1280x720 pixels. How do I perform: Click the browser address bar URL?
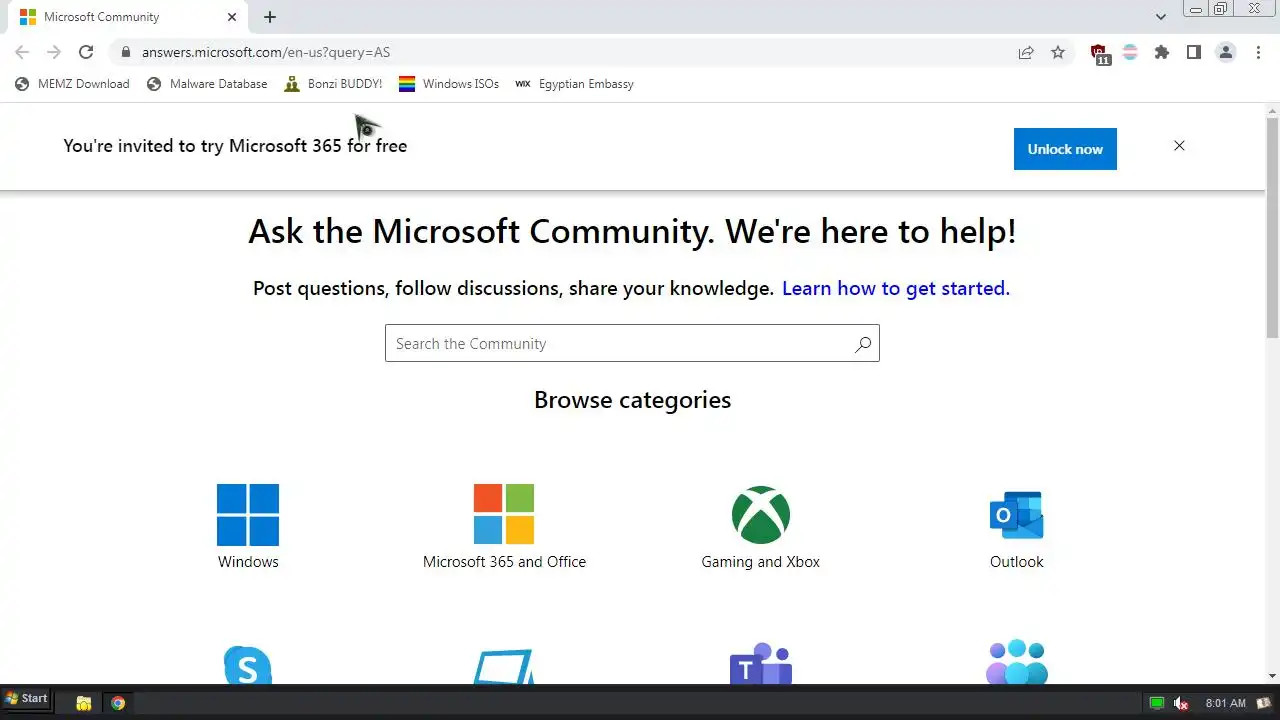click(266, 52)
